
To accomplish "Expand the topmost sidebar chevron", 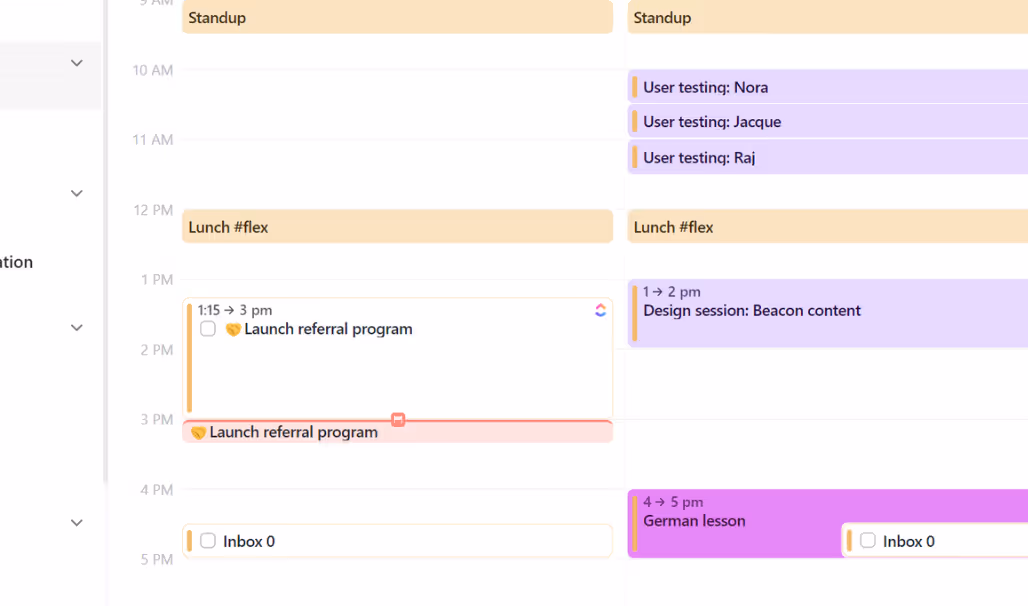I will pyautogui.click(x=77, y=63).
